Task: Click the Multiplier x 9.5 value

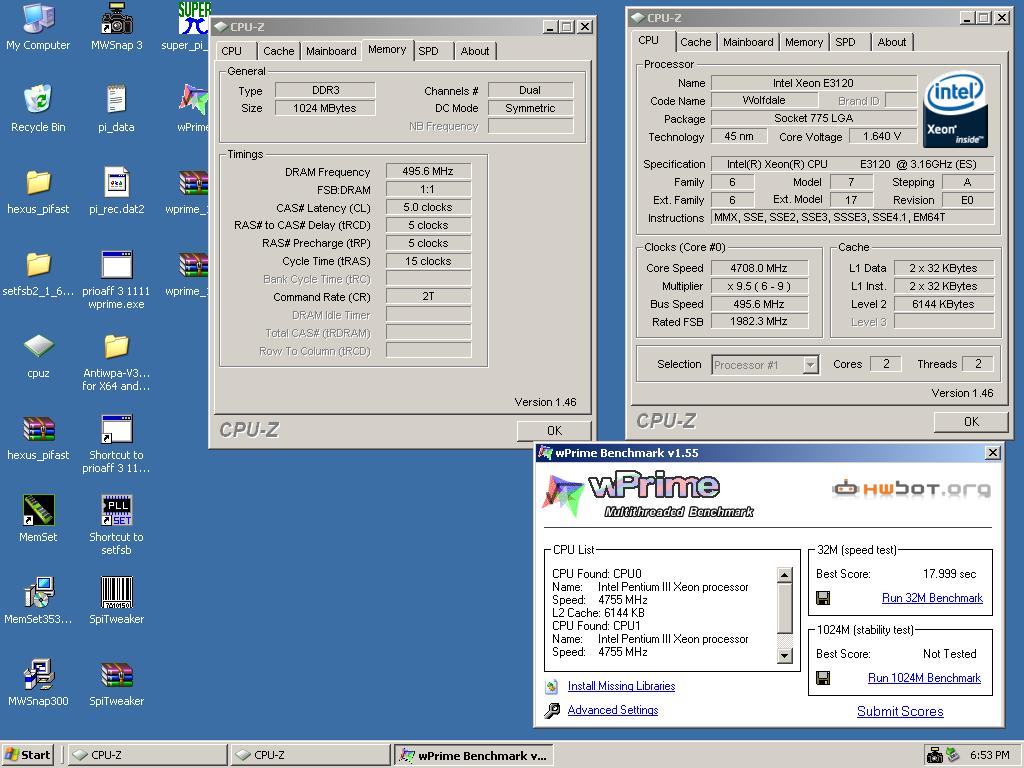Action: pos(759,286)
